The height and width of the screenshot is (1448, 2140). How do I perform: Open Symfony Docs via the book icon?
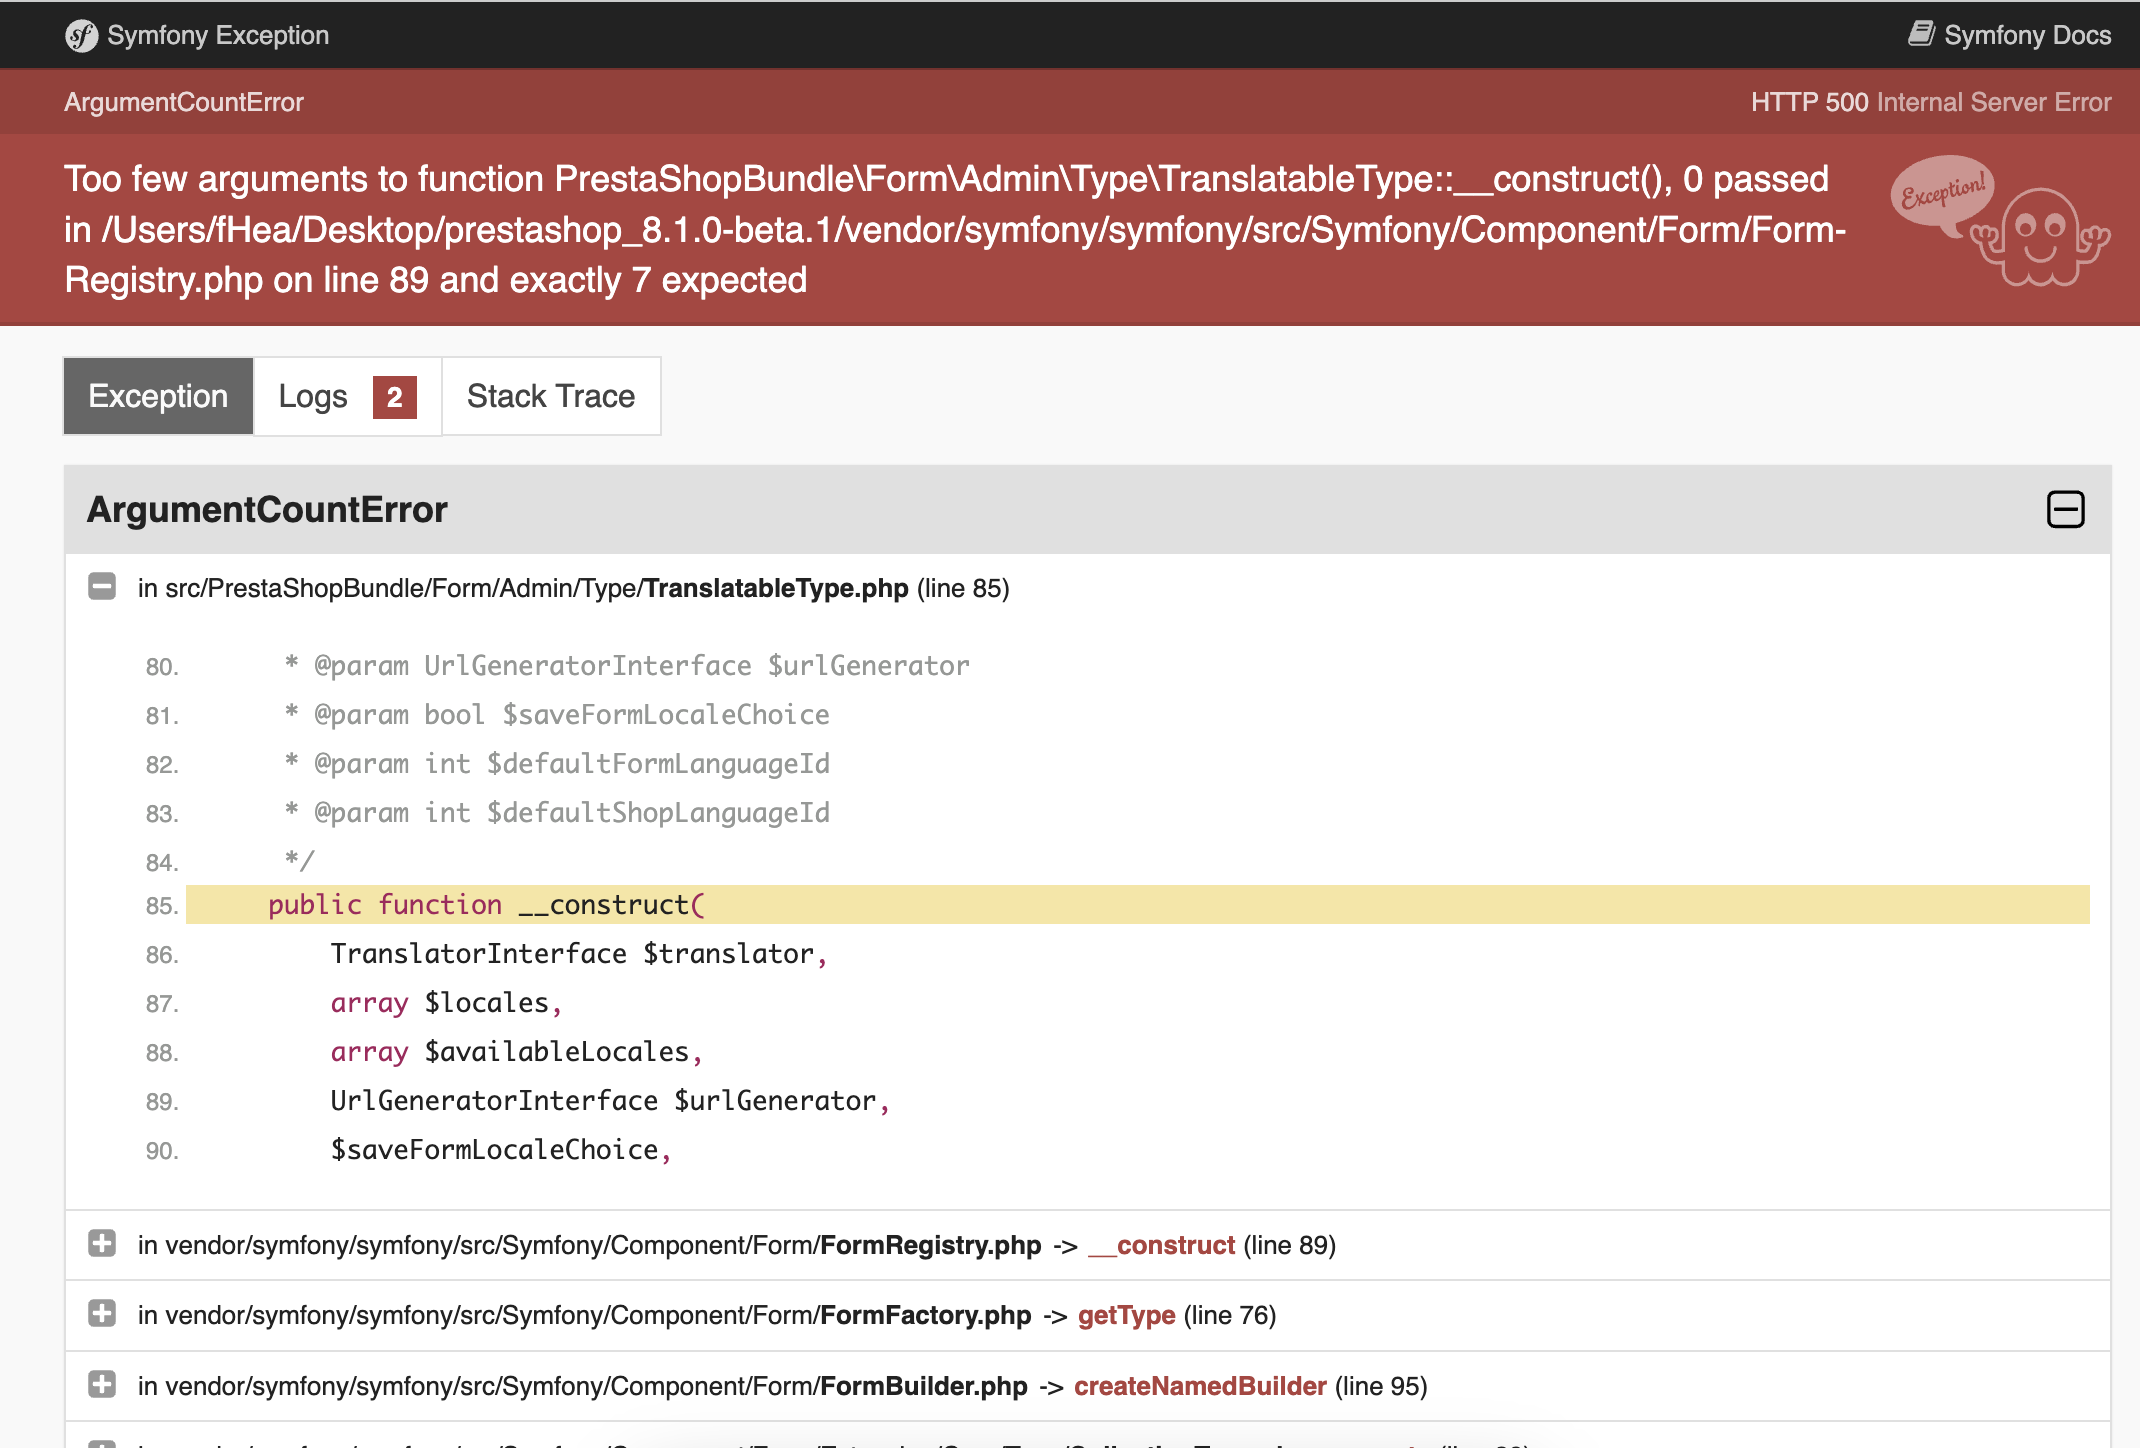(1921, 33)
